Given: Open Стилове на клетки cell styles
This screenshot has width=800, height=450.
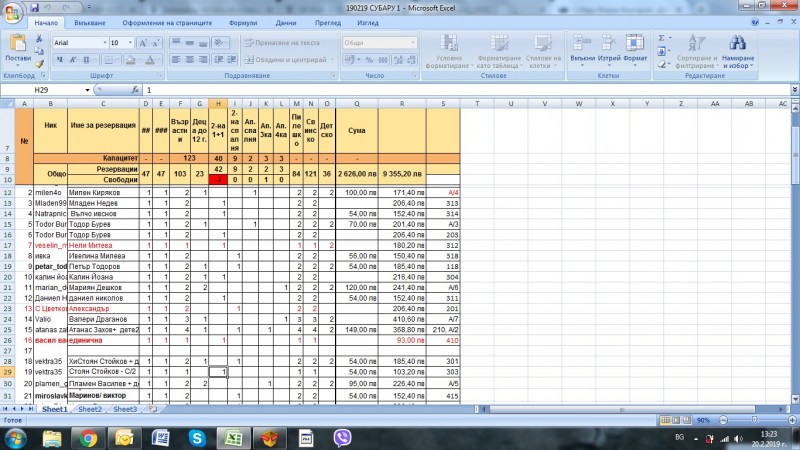Looking at the screenshot, I should (543, 51).
